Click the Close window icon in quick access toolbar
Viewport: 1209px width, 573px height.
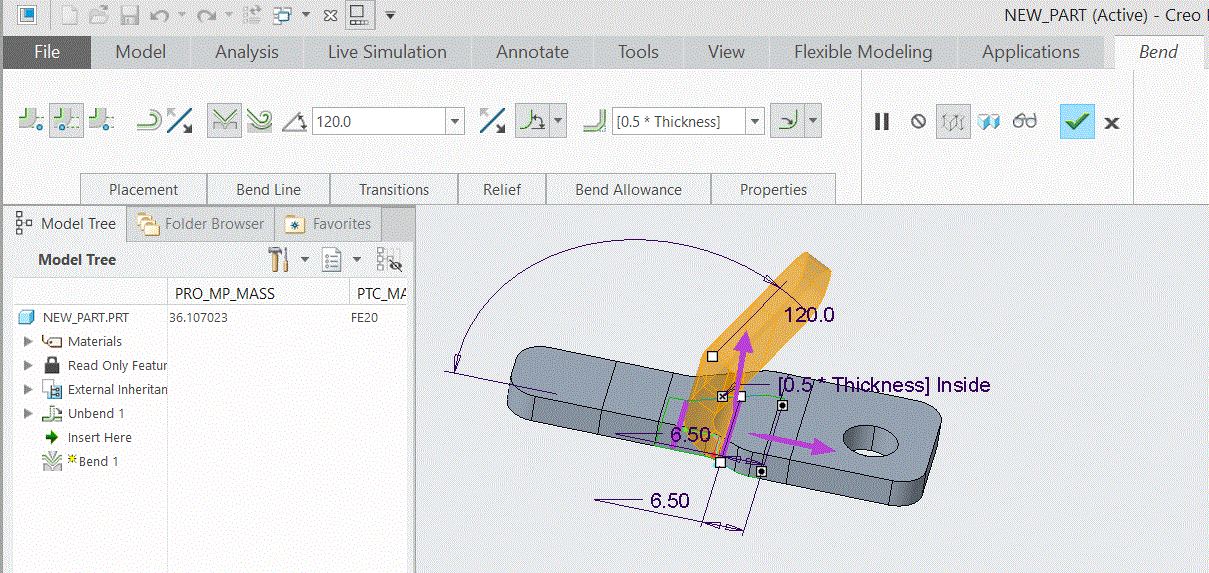point(331,15)
